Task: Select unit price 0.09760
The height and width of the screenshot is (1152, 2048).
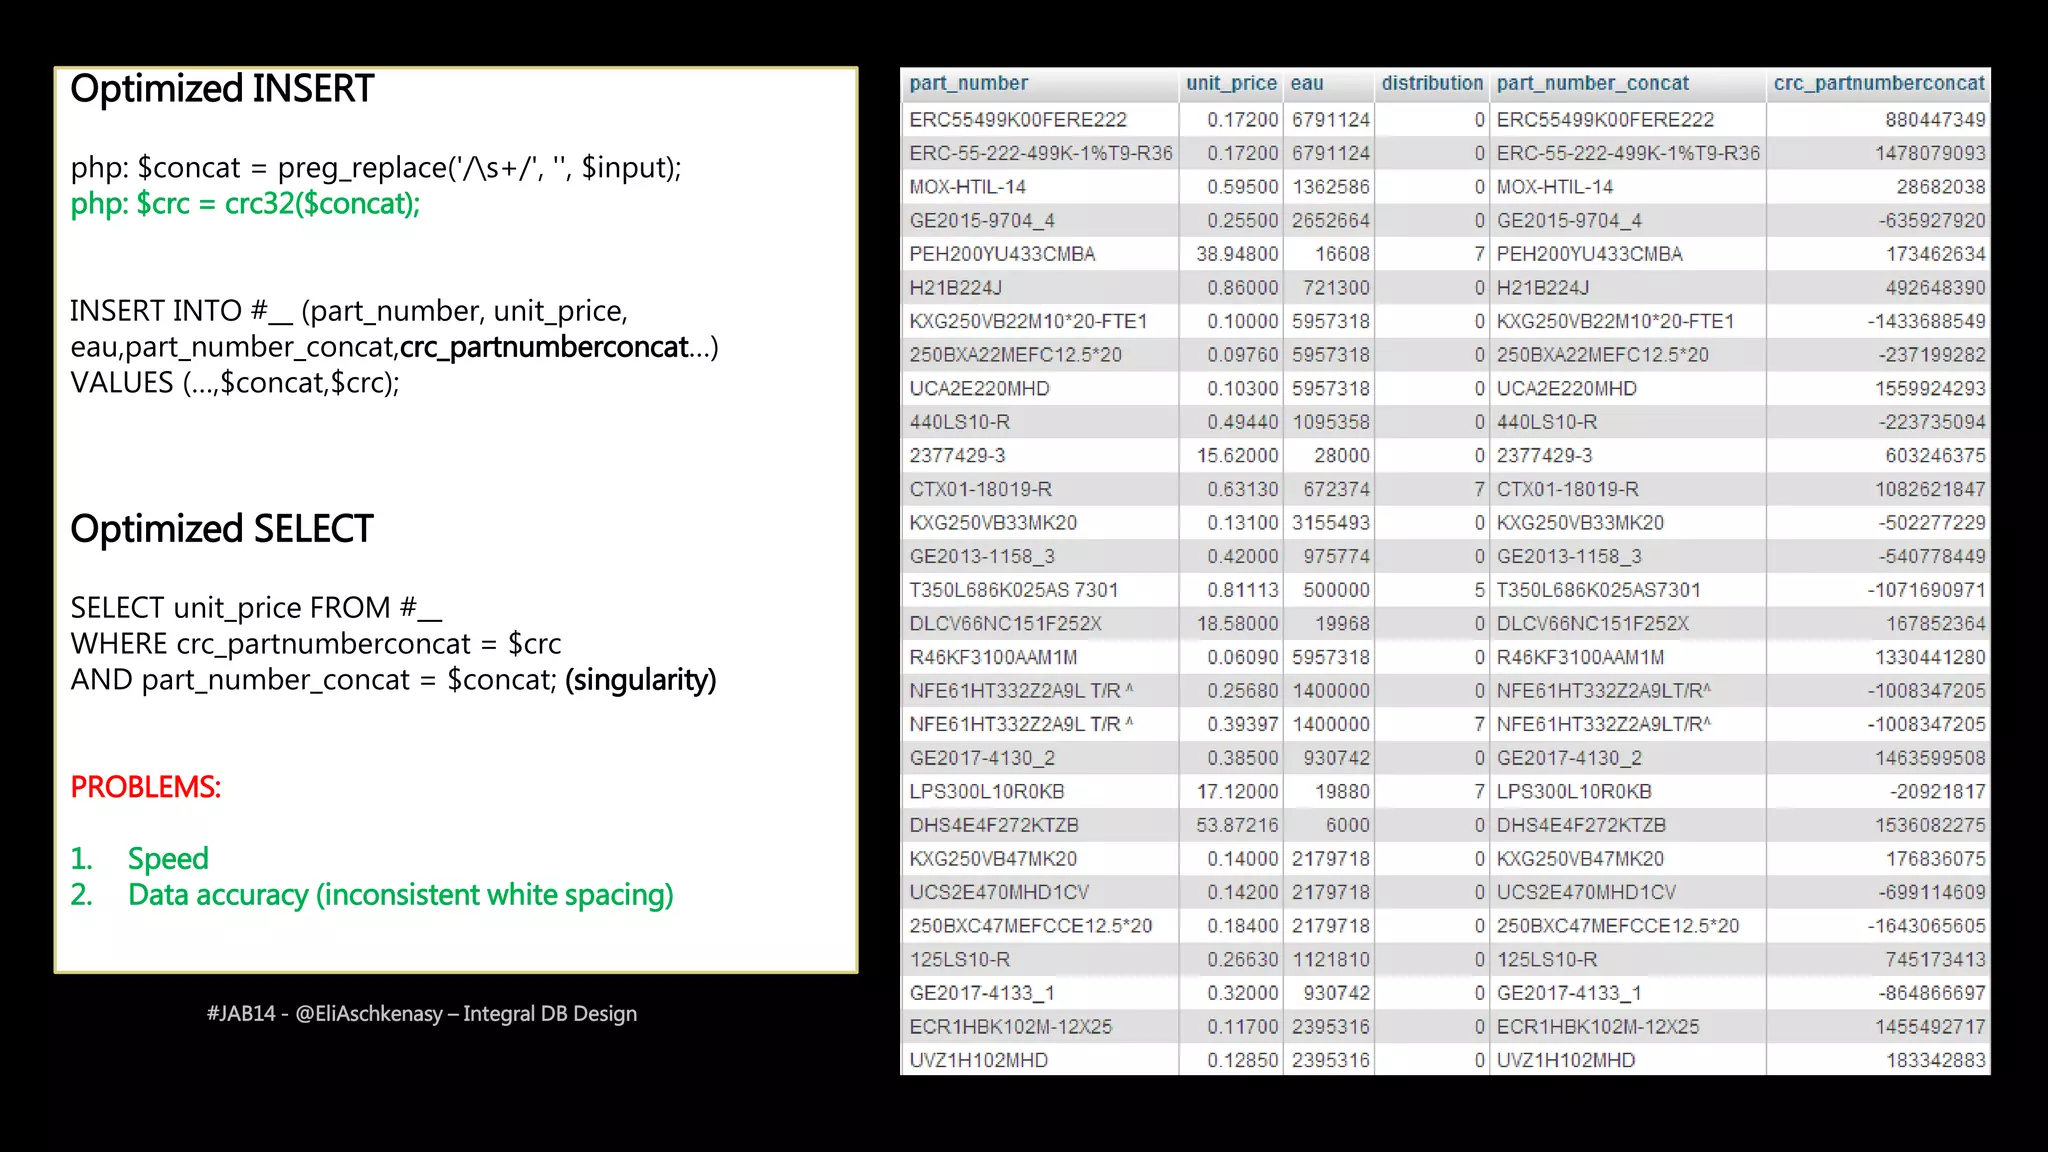Action: (1242, 355)
